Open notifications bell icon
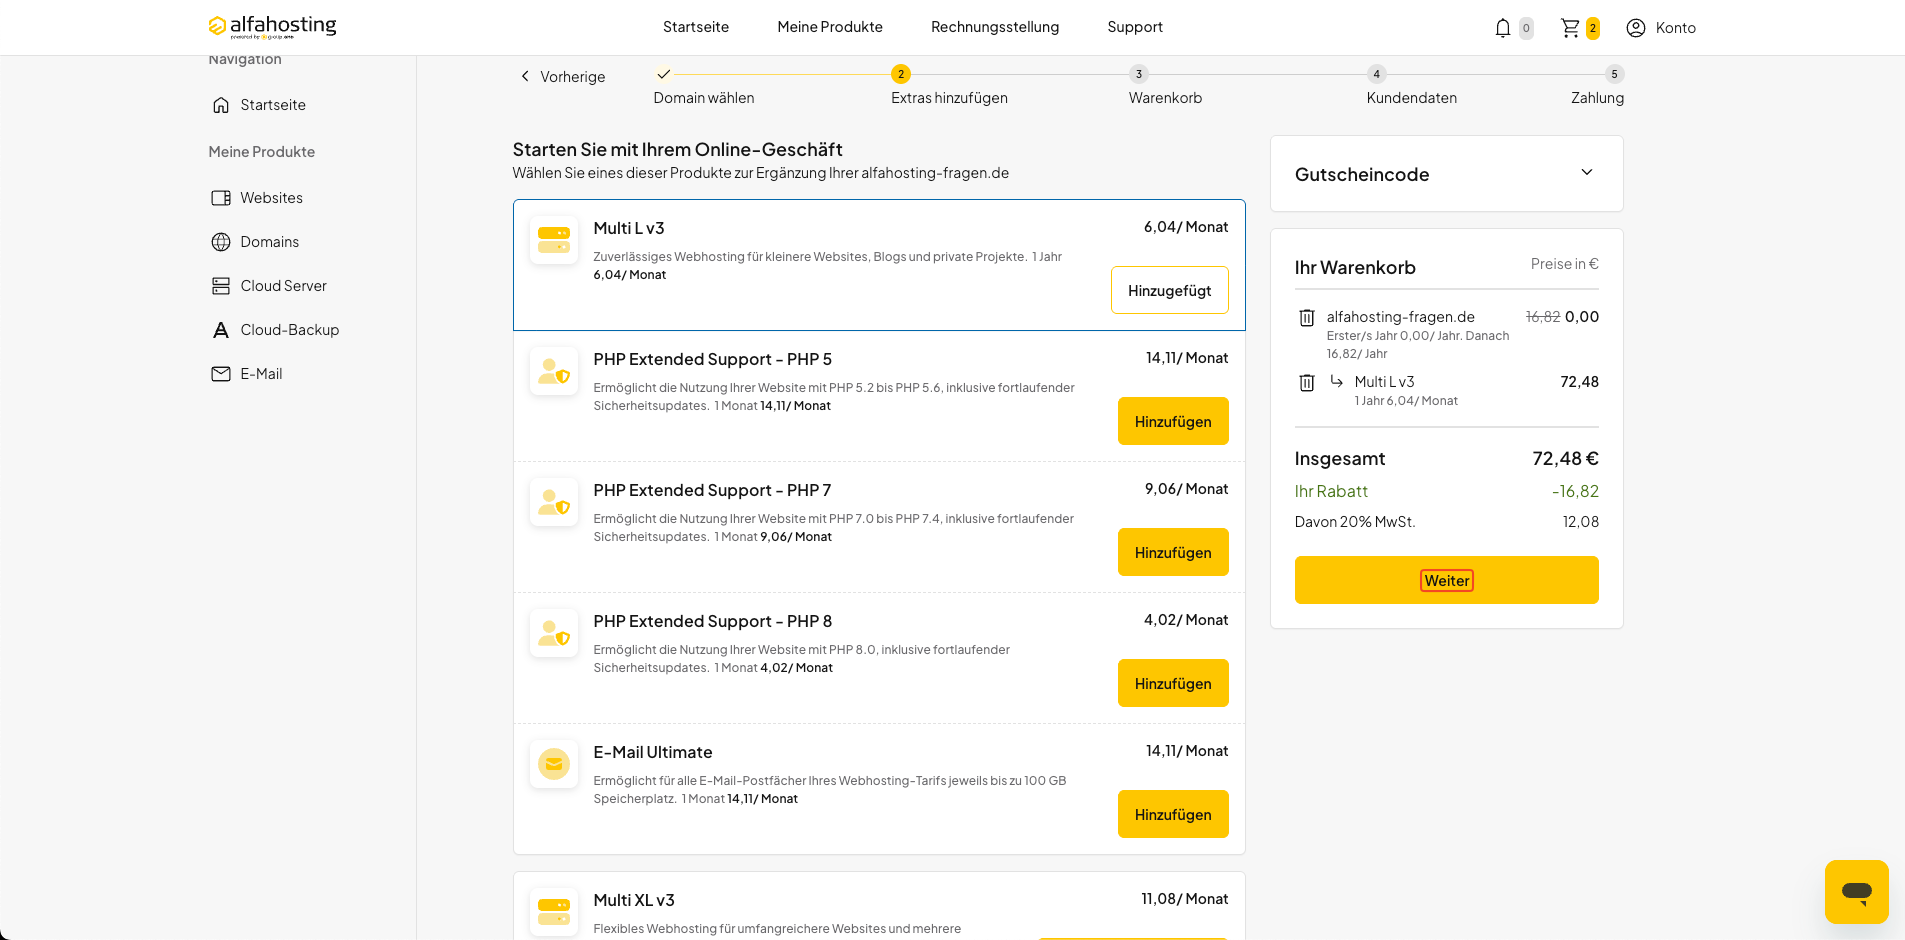 (1502, 28)
